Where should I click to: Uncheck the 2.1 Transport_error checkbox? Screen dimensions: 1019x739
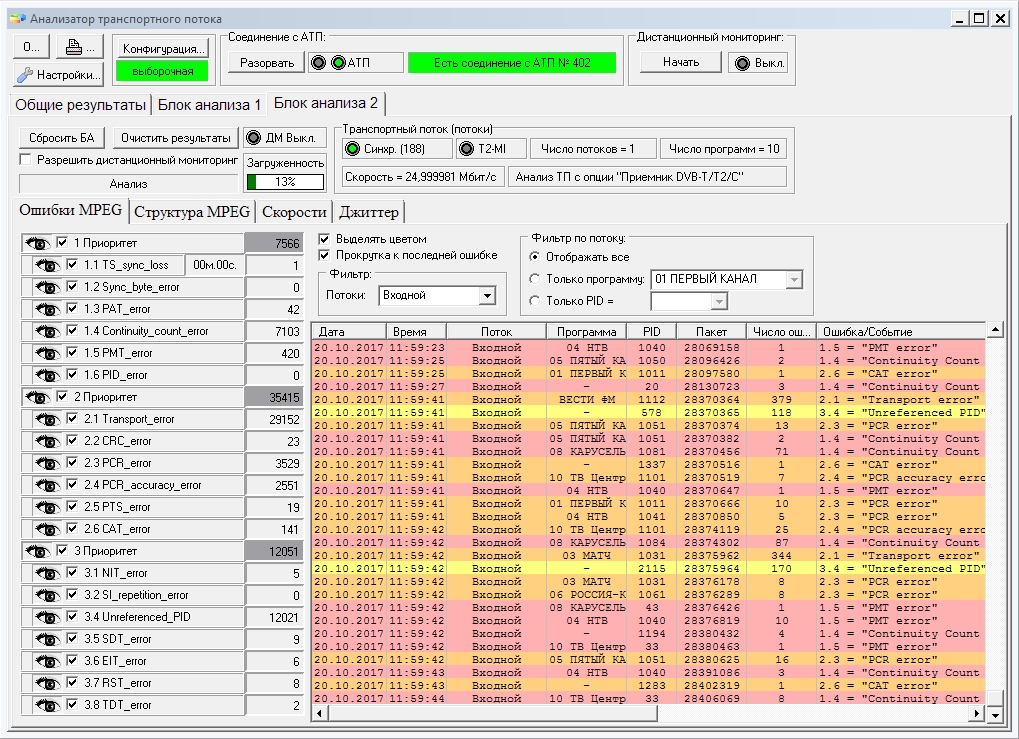point(73,419)
